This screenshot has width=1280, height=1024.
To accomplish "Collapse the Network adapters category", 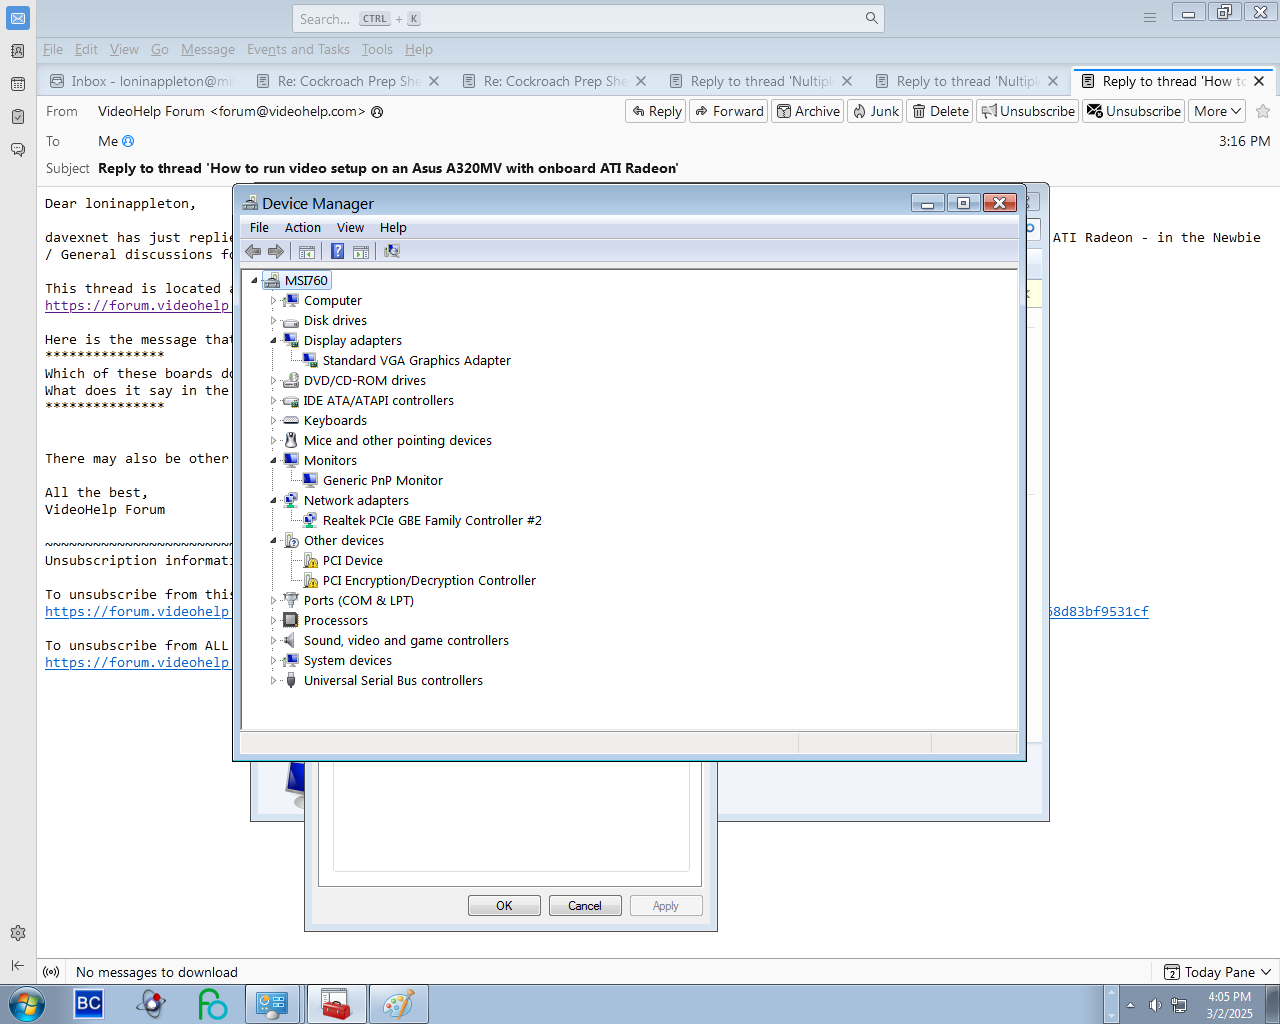I will pos(273,500).
